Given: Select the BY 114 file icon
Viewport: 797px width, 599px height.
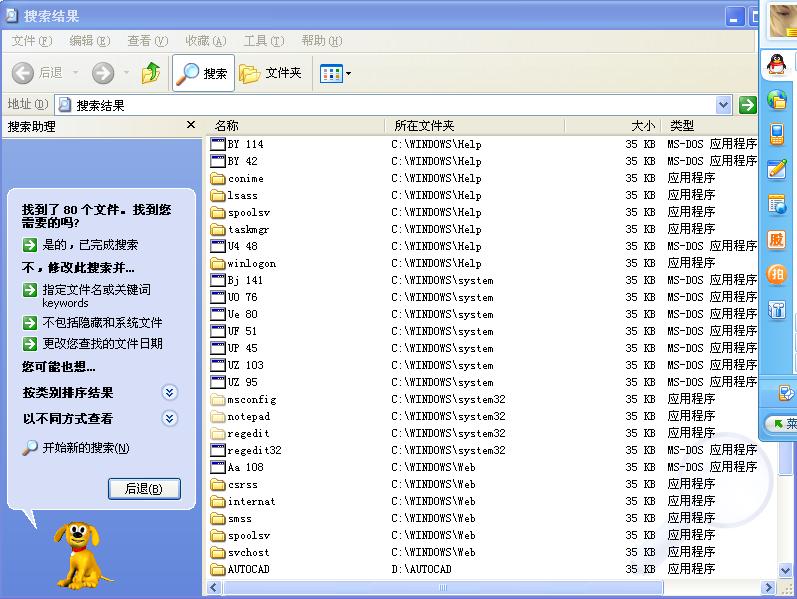Looking at the screenshot, I should pyautogui.click(x=218, y=144).
